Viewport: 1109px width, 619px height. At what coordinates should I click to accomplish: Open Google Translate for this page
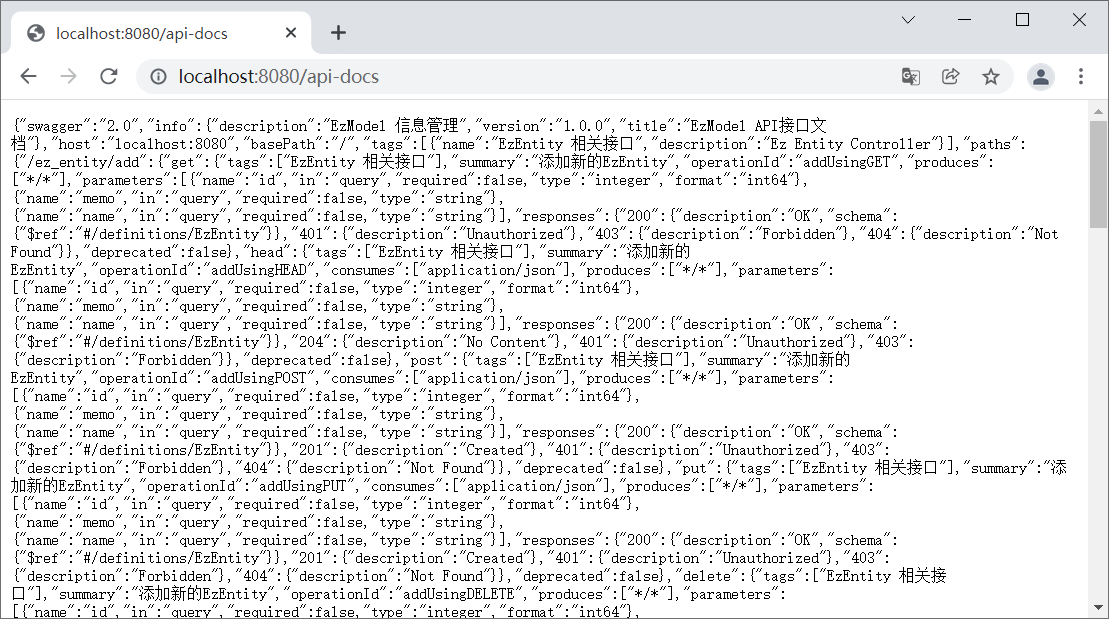coord(911,76)
